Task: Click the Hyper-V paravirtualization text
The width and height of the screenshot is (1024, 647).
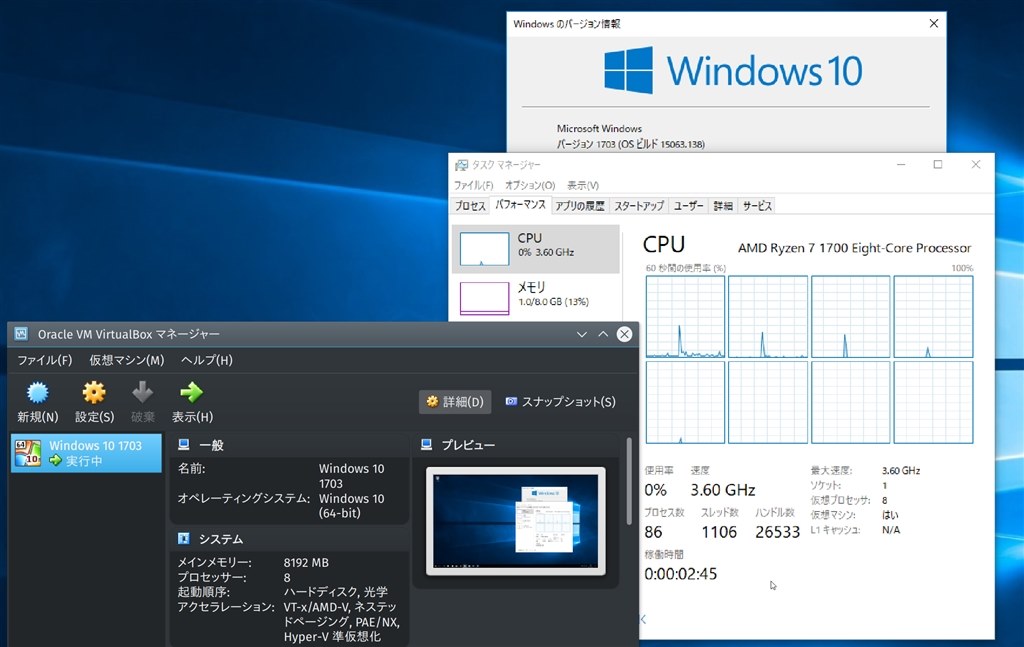Action: [332, 637]
